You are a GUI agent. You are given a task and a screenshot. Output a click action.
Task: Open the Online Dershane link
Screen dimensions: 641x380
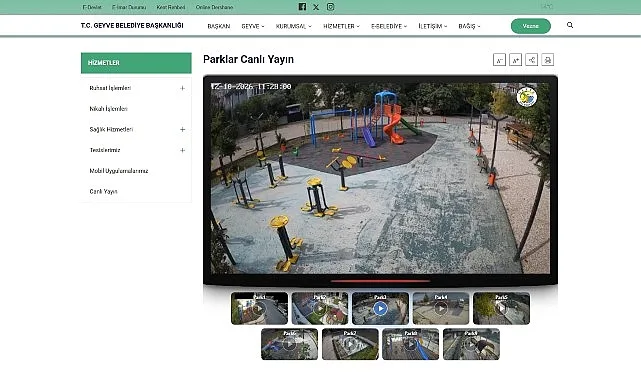coord(214,7)
